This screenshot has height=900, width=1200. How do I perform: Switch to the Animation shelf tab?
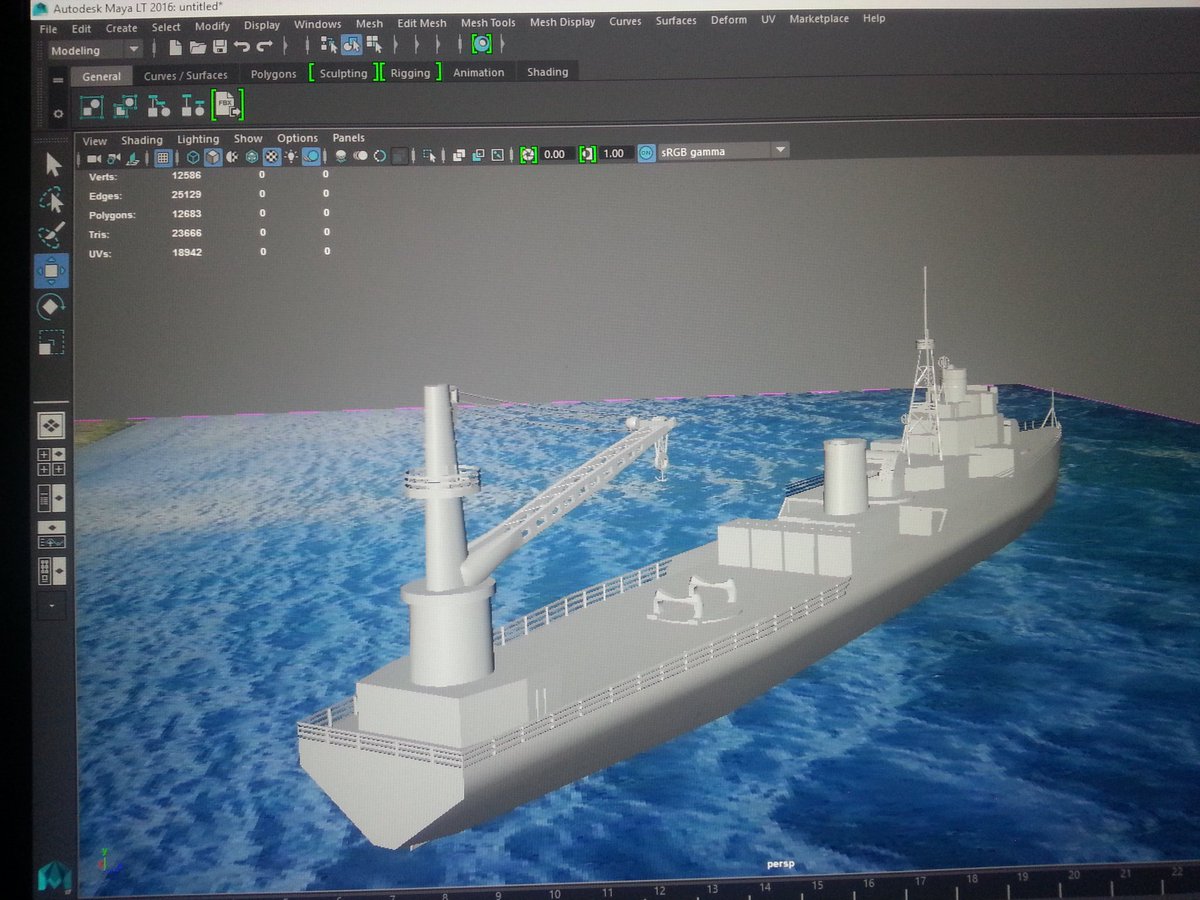[478, 72]
